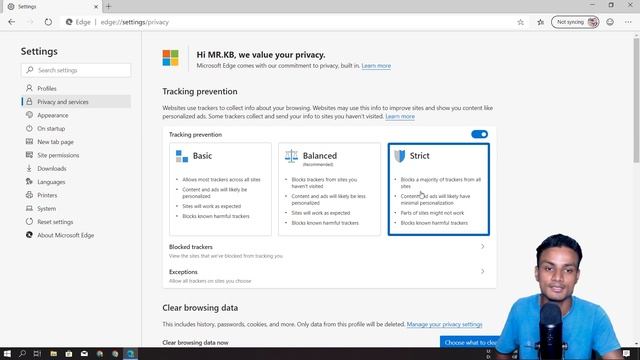Screen dimensions: 640x360
Task: Click the Profiles person icon
Action: pos(29,88)
